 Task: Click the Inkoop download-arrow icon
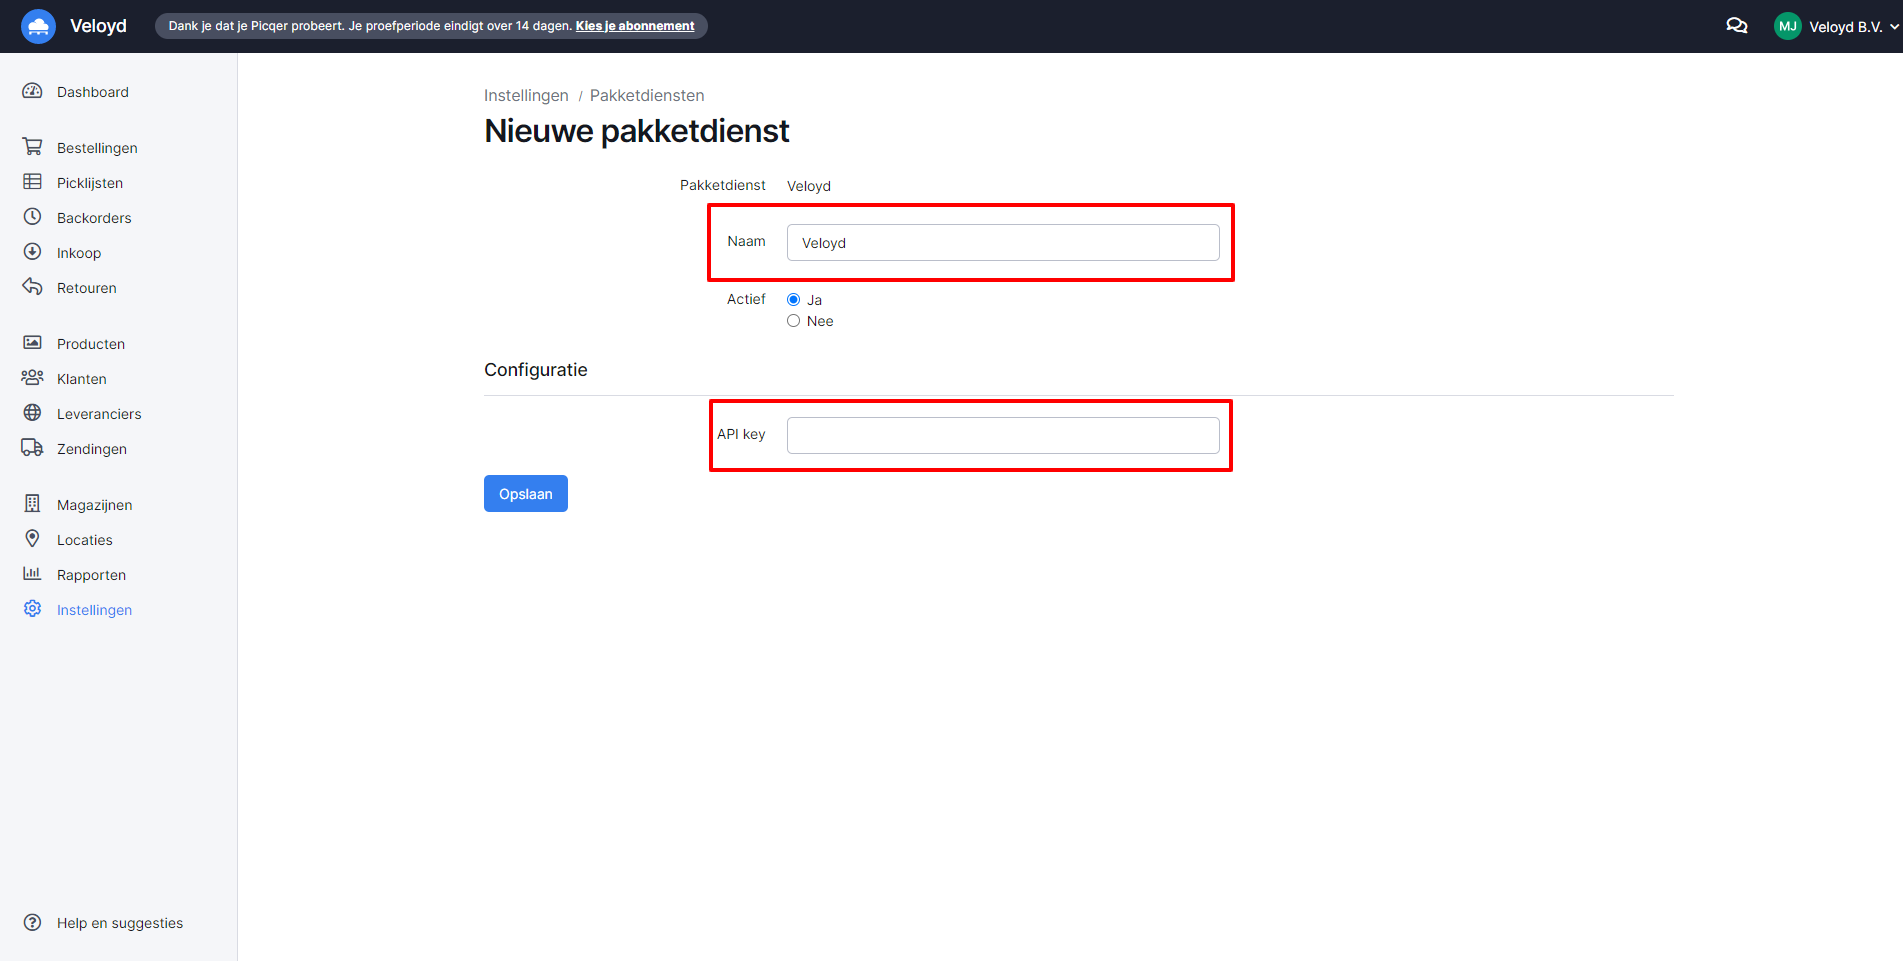click(x=32, y=252)
